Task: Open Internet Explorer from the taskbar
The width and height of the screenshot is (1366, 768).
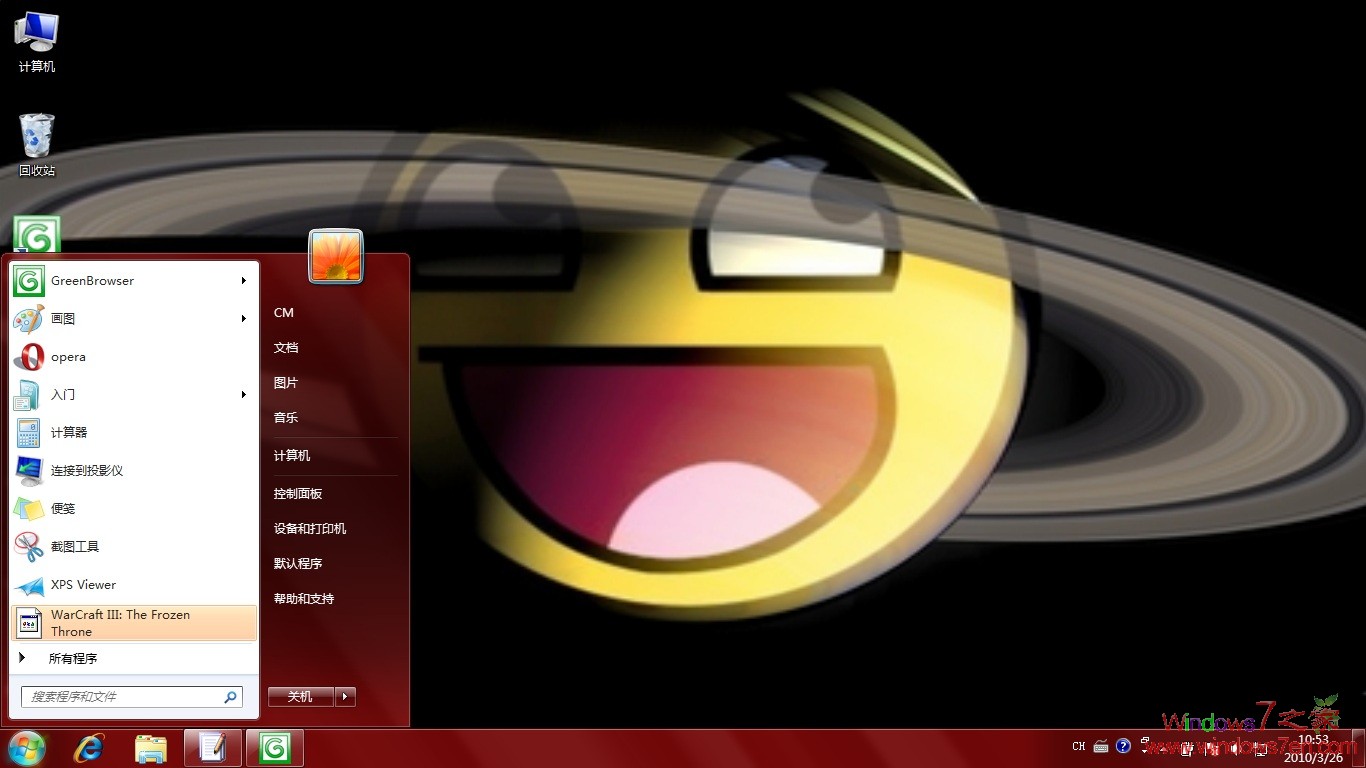Action: [x=88, y=747]
